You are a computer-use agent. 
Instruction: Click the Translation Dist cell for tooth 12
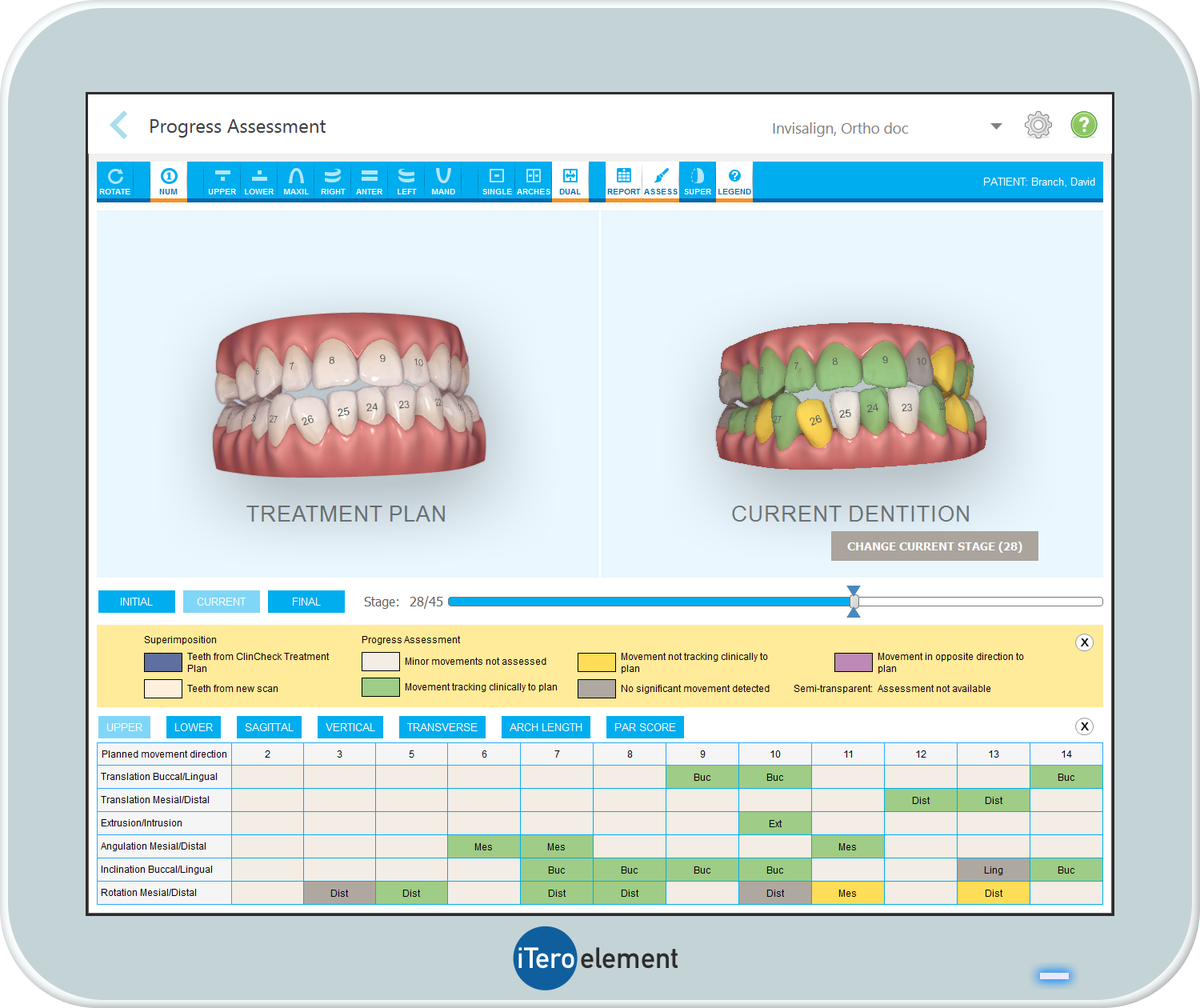(x=921, y=800)
